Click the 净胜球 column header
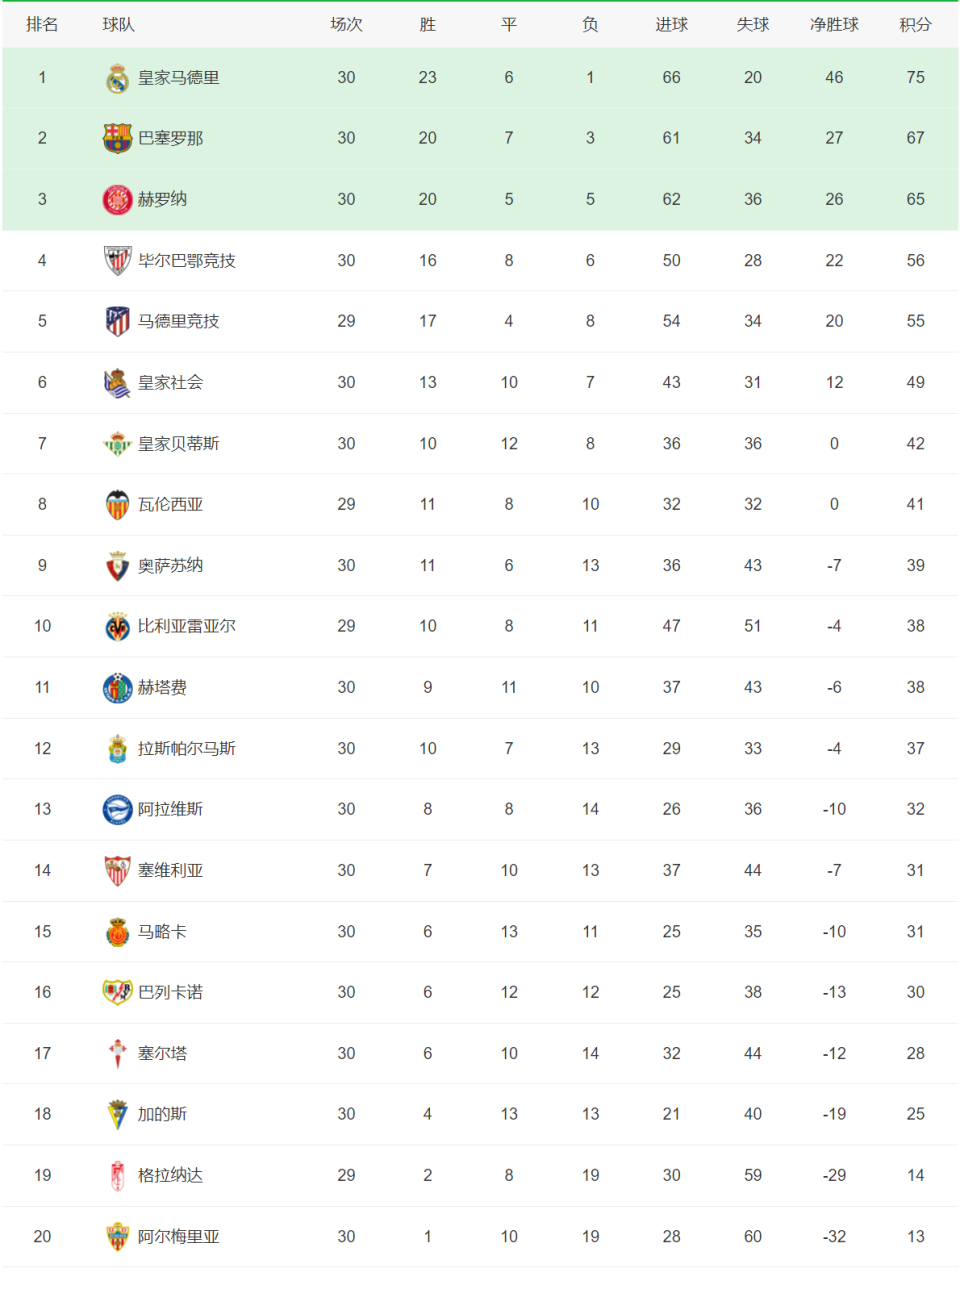 [x=834, y=24]
